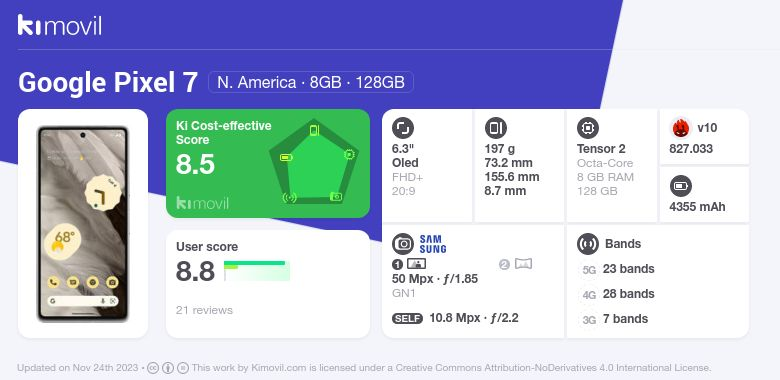Click the Samsung sensor brand logo
The height and width of the screenshot is (380, 780).
(x=433, y=244)
